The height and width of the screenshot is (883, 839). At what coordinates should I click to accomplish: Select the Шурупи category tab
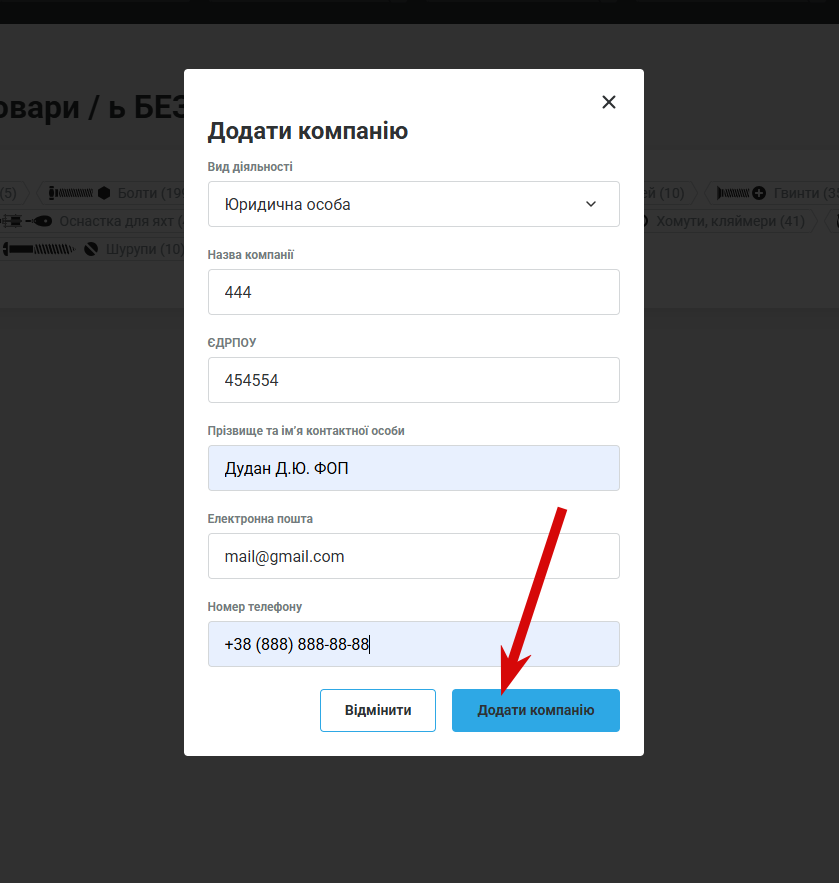(x=93, y=249)
